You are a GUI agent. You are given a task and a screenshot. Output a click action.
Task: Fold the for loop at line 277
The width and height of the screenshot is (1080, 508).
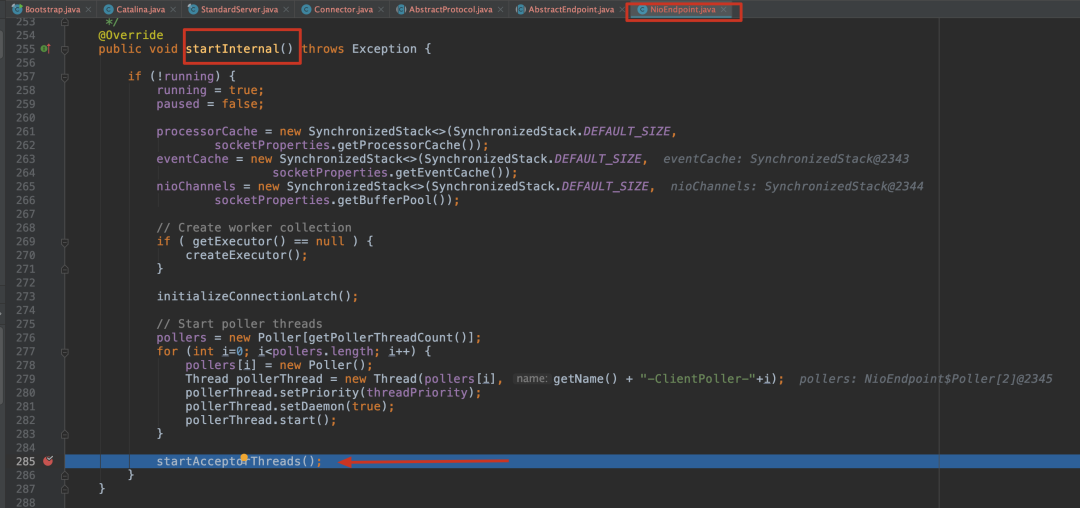tap(62, 351)
